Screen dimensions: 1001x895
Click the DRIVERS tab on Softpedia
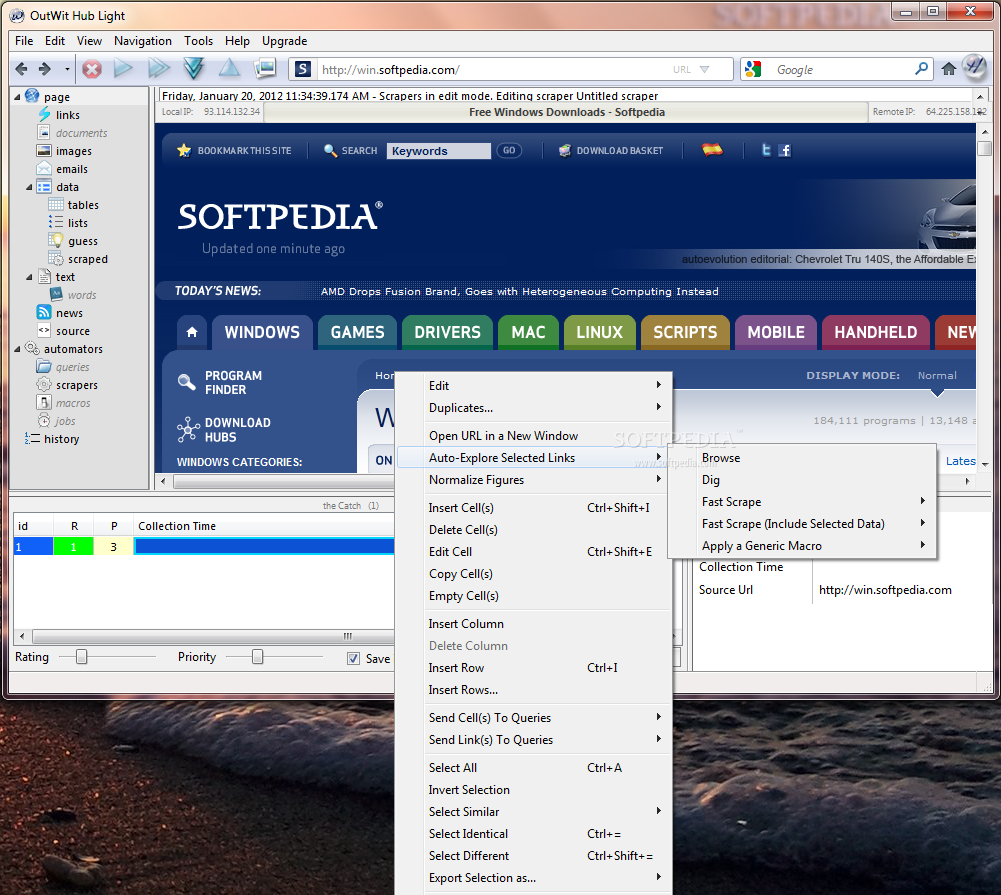coord(447,332)
